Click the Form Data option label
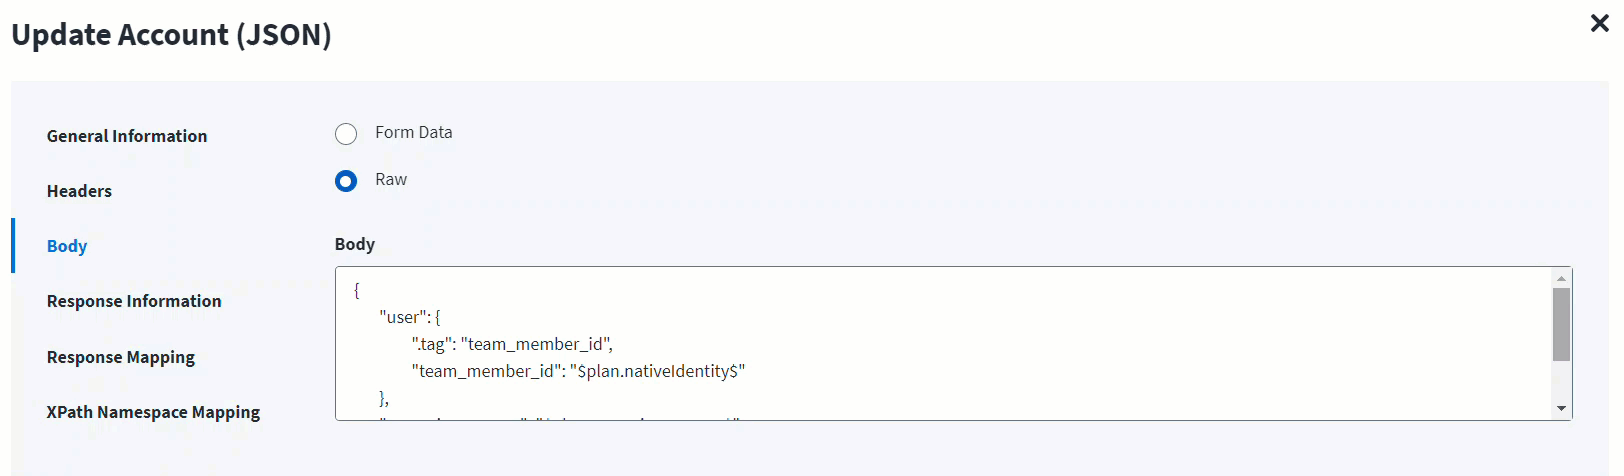Image resolution: width=1624 pixels, height=476 pixels. pos(413,132)
